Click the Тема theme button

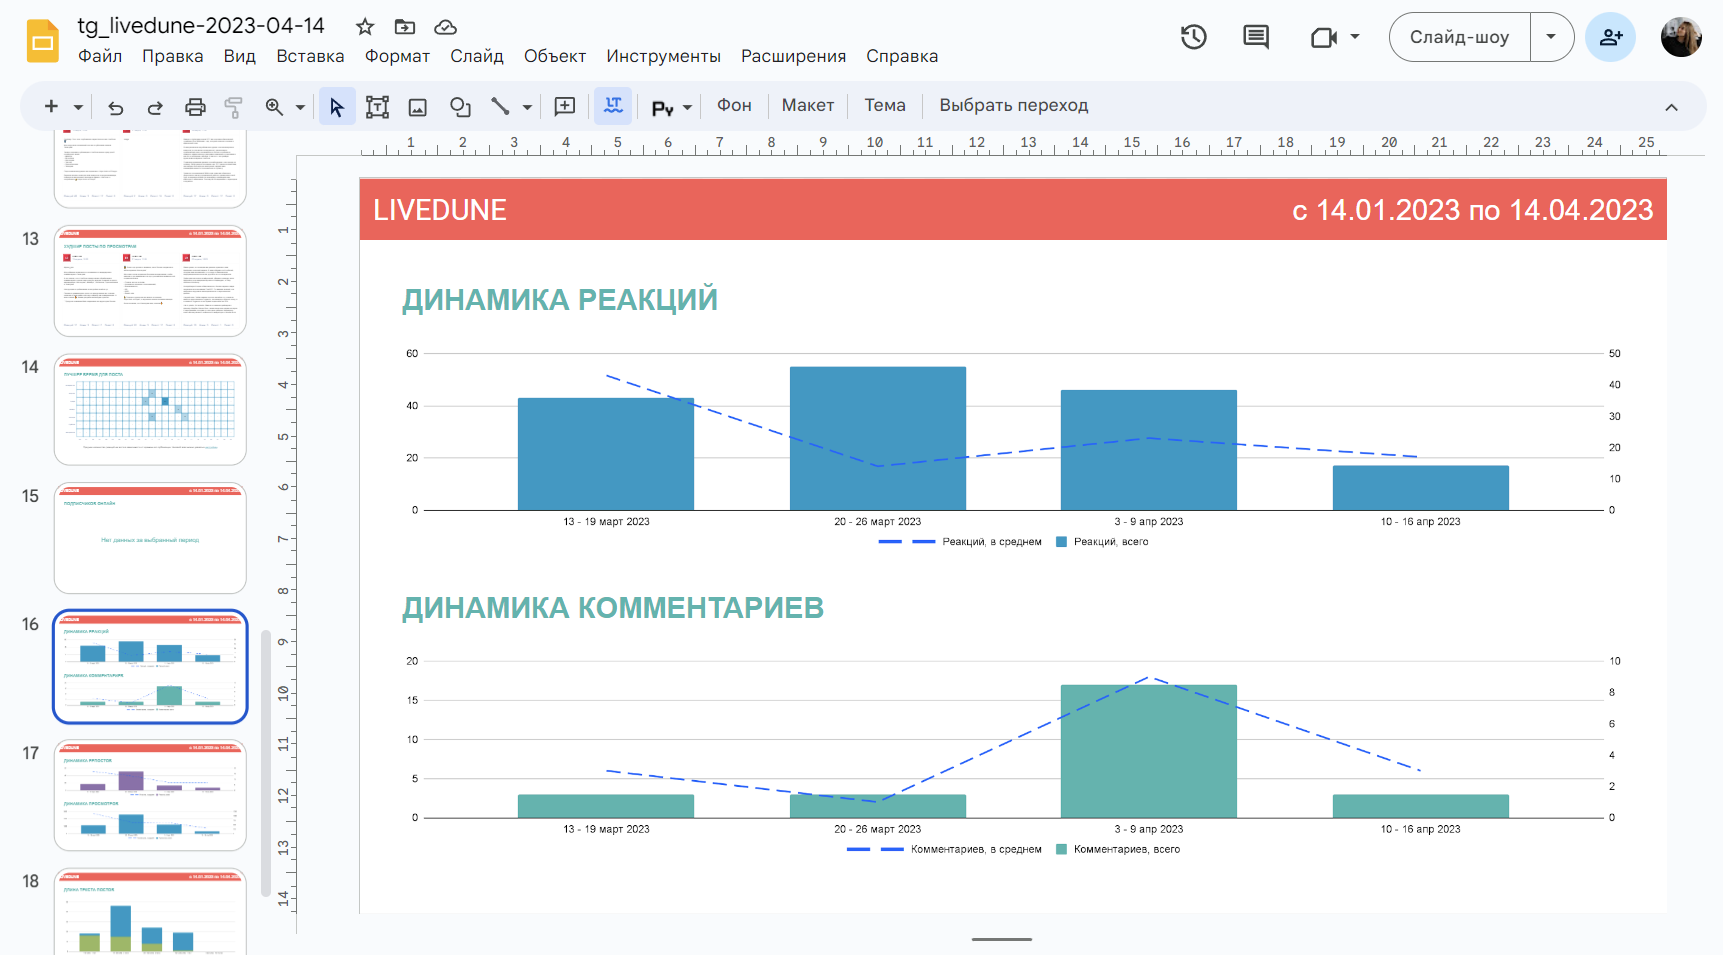coord(885,105)
